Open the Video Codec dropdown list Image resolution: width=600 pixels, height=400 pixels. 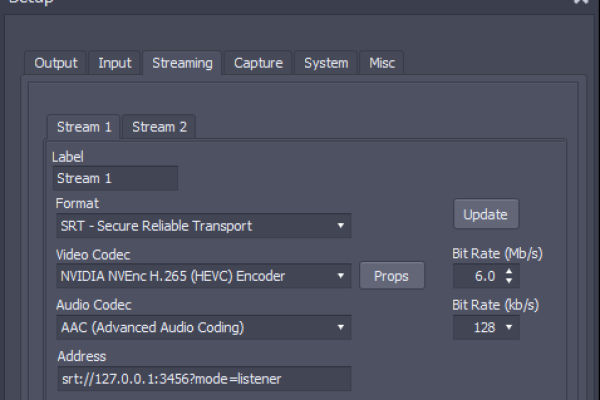tap(202, 276)
